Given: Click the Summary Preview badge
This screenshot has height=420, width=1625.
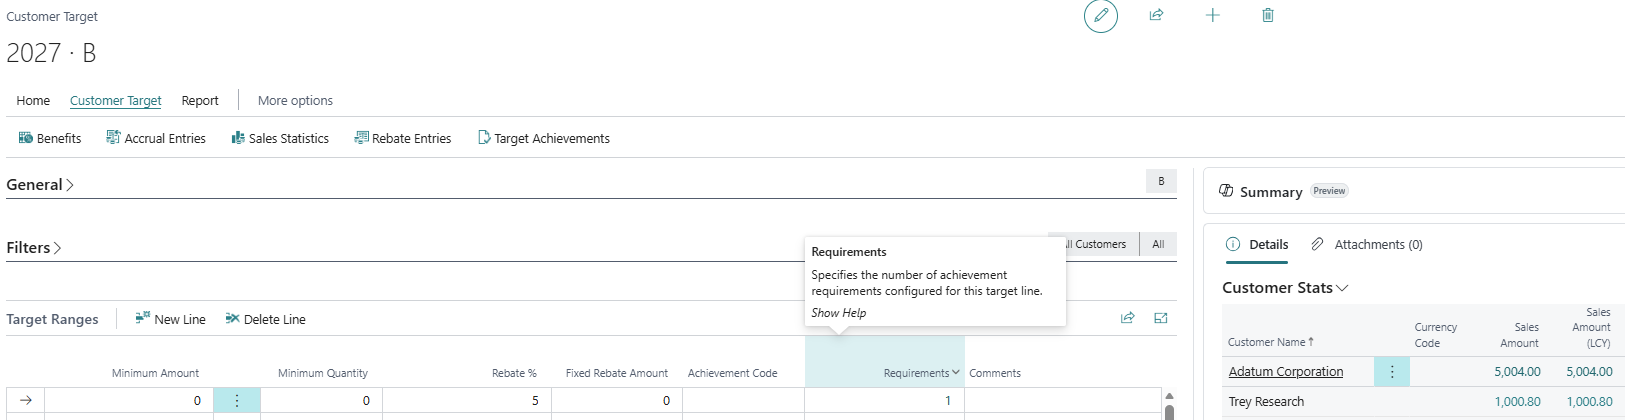Looking at the screenshot, I should (x=1329, y=191).
